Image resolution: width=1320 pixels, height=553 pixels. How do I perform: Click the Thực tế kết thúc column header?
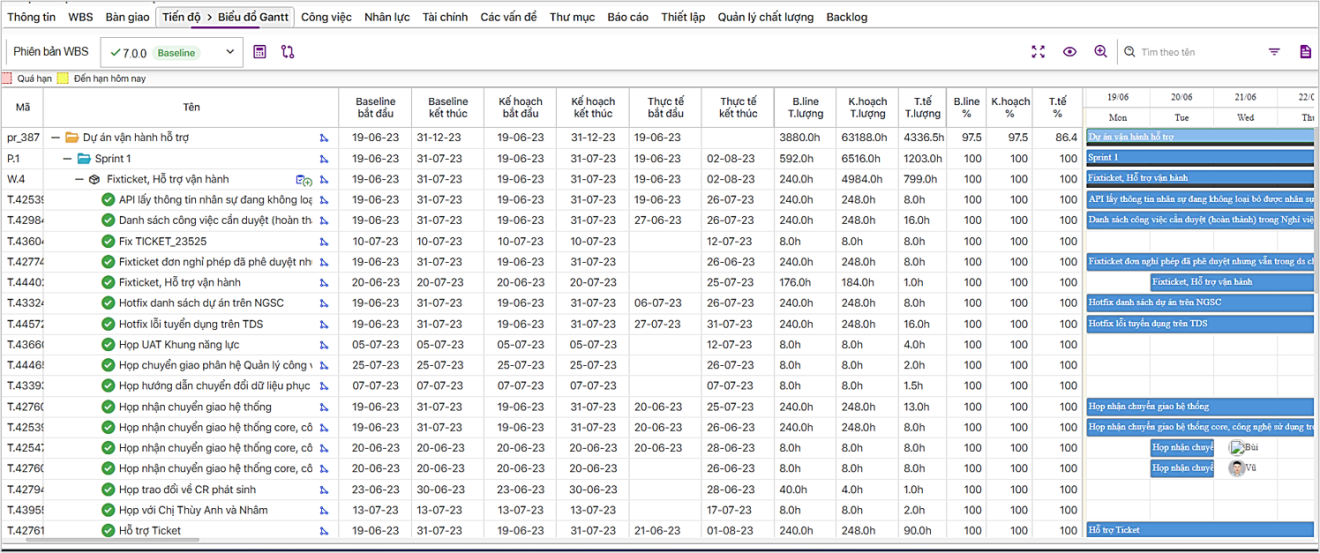click(738, 107)
